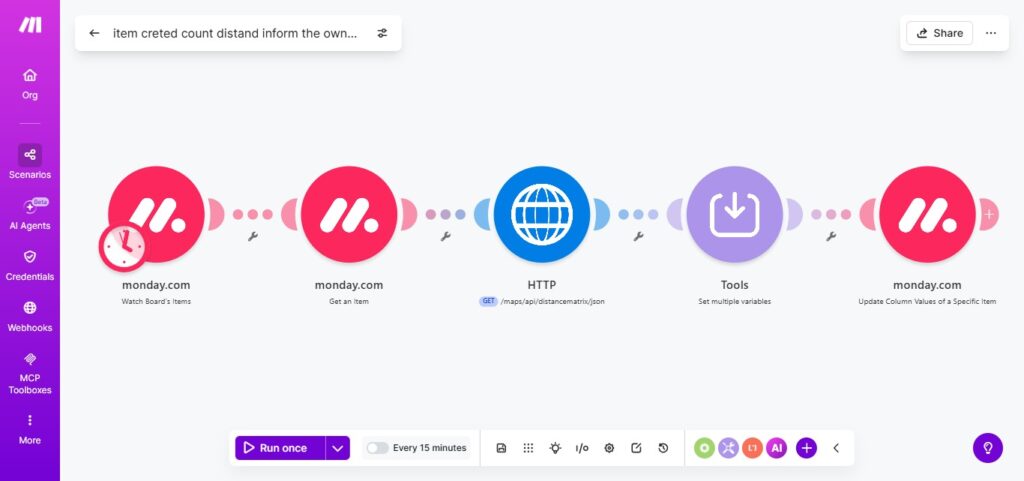Screen dimensions: 1024x481
Task: Select the monday.com Update Column Values module
Action: 927,215
